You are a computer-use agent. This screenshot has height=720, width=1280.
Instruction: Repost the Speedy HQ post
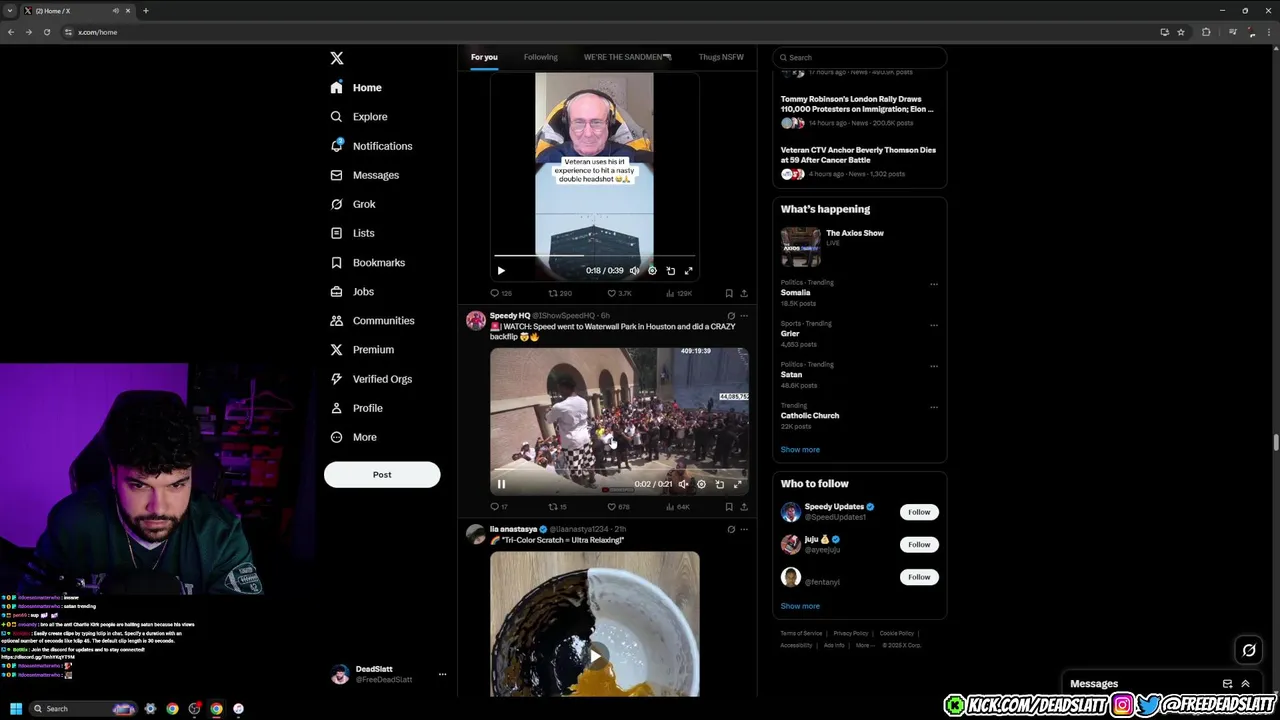[x=558, y=507]
